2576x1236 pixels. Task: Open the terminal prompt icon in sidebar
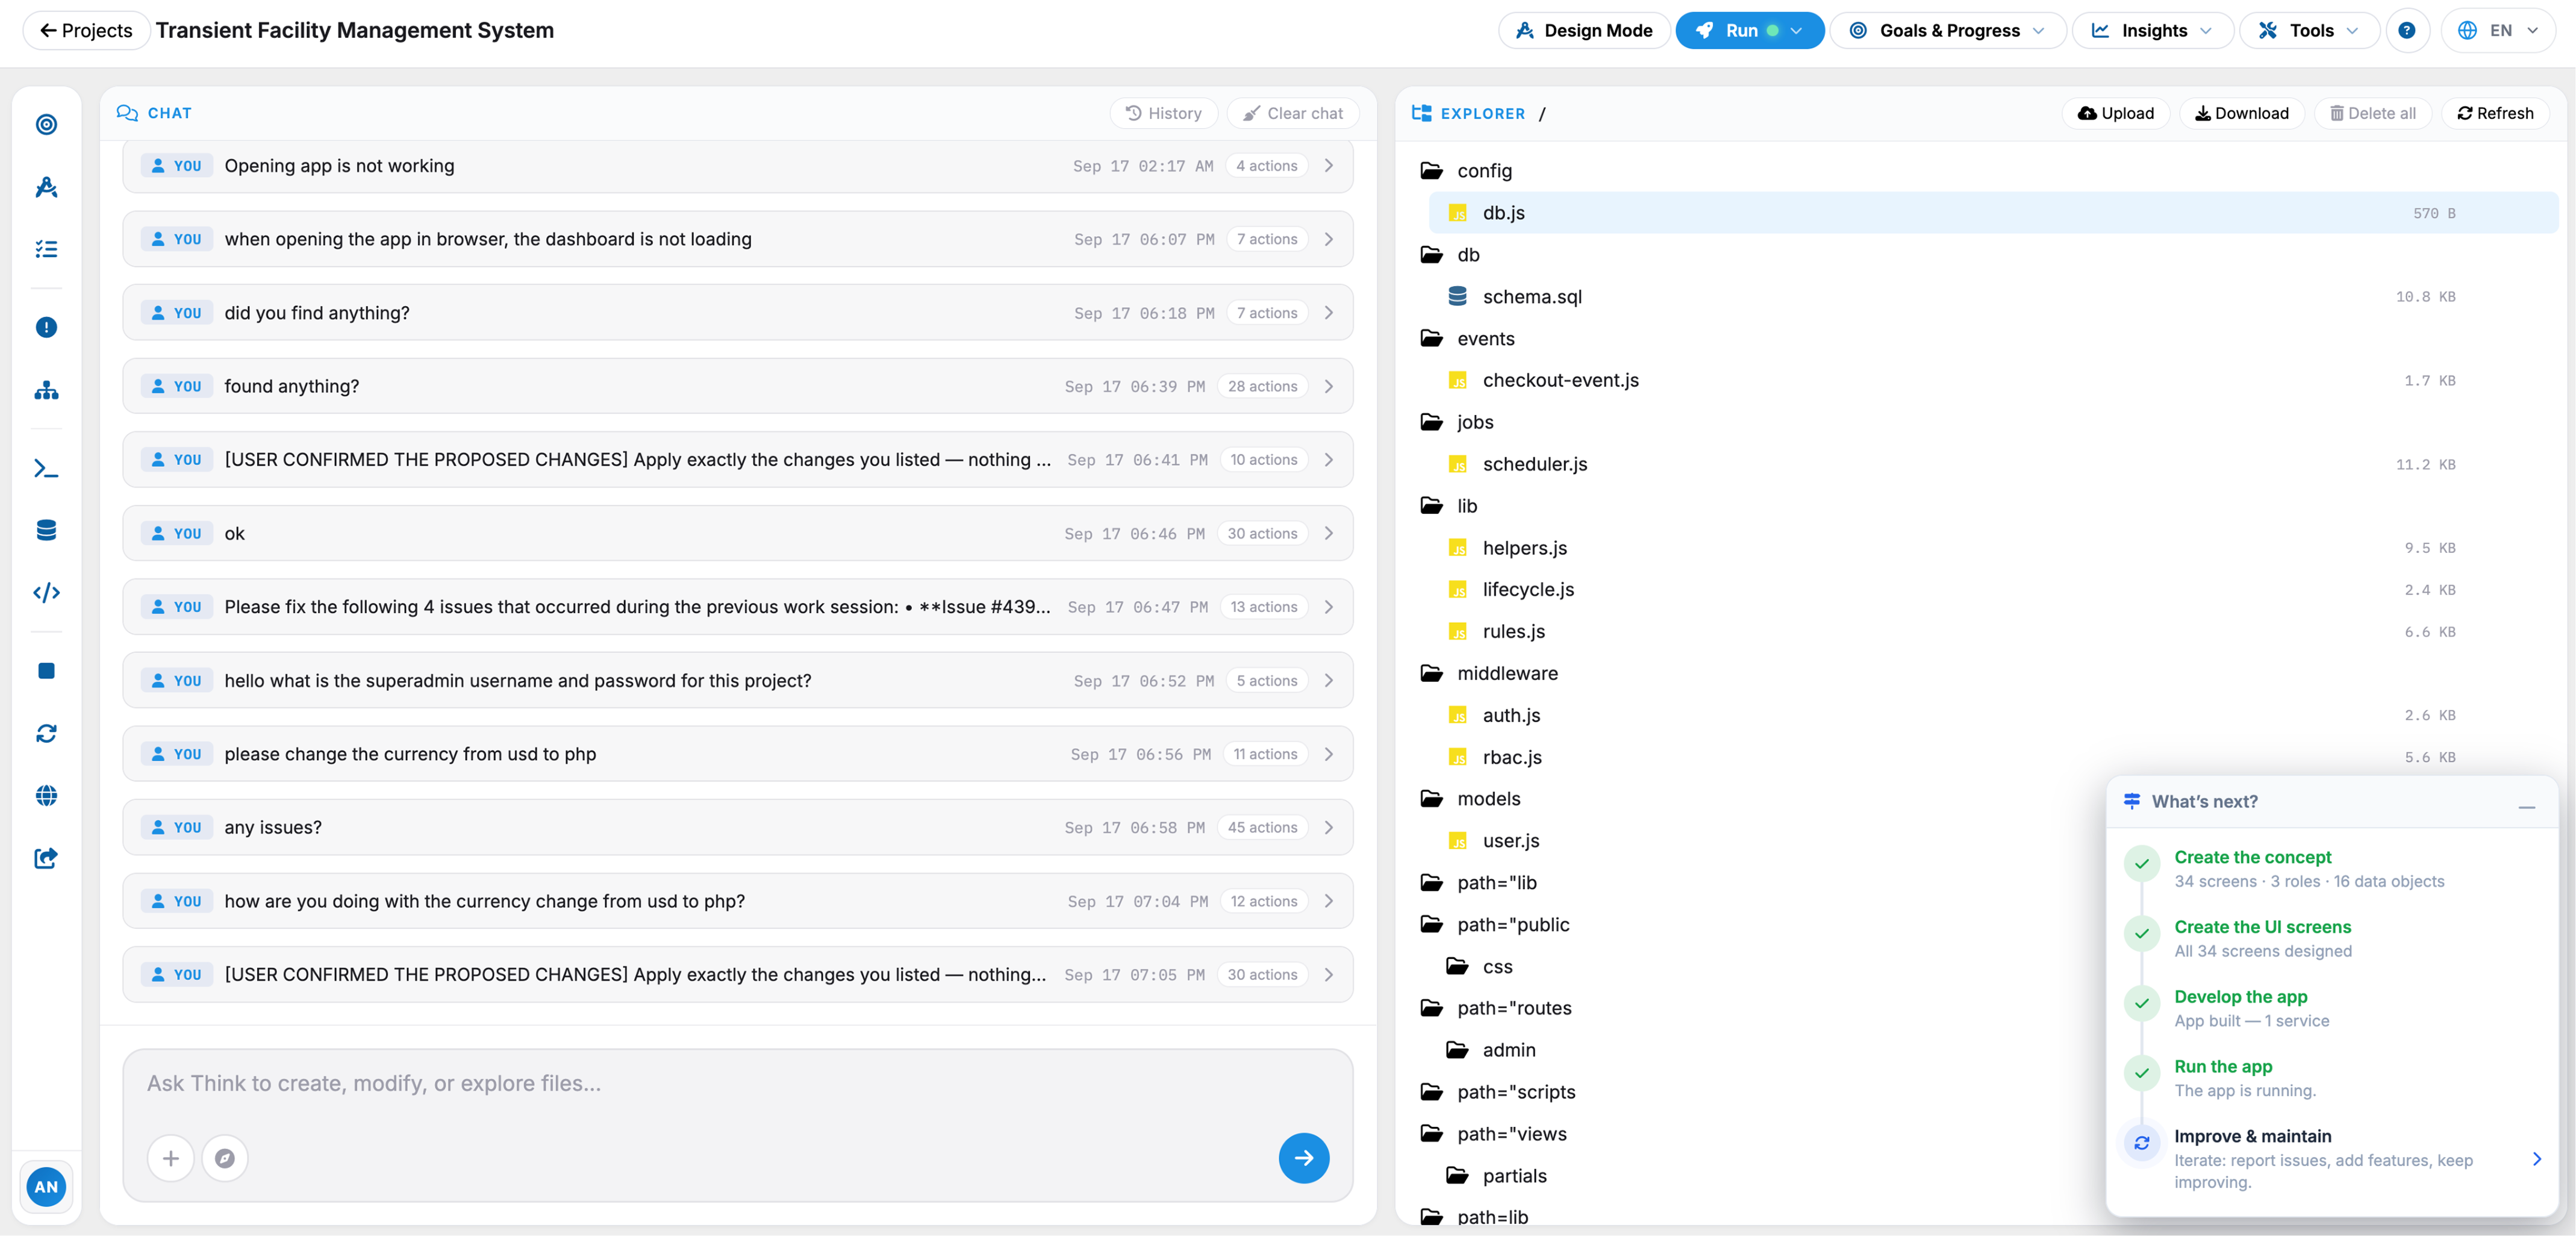(x=46, y=468)
